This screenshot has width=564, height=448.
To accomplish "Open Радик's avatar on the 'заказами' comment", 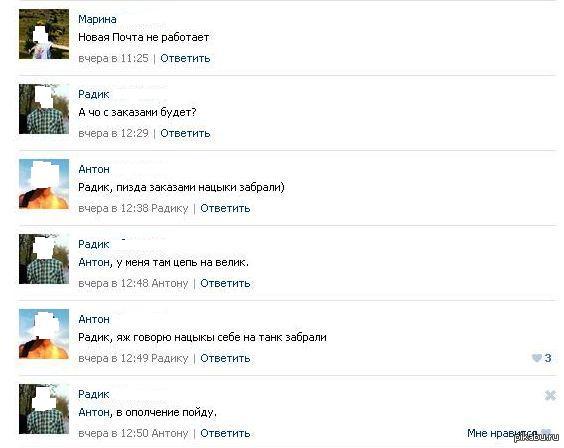I will pyautogui.click(x=44, y=109).
